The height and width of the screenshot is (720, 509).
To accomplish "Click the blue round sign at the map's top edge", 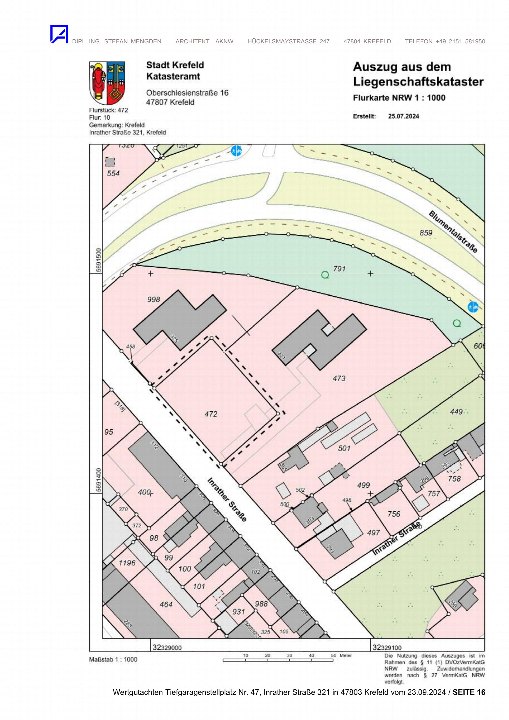I will 236,151.
